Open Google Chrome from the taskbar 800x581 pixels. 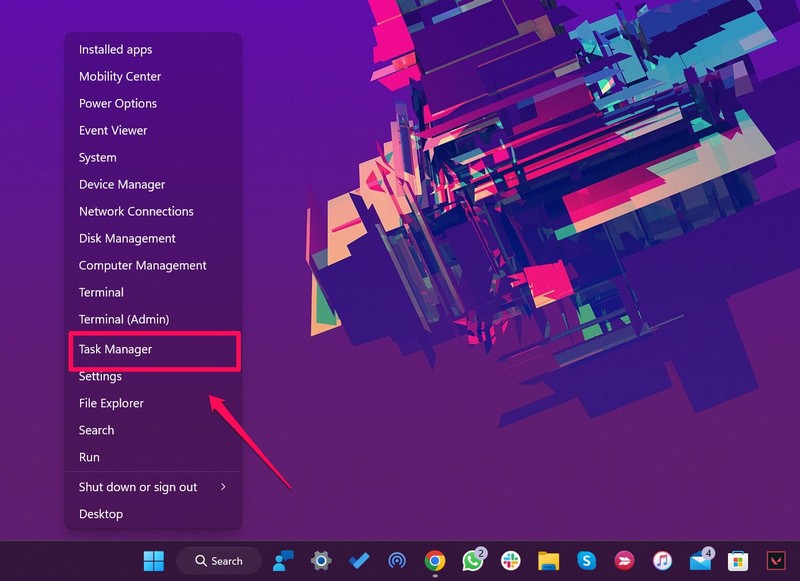[434, 560]
